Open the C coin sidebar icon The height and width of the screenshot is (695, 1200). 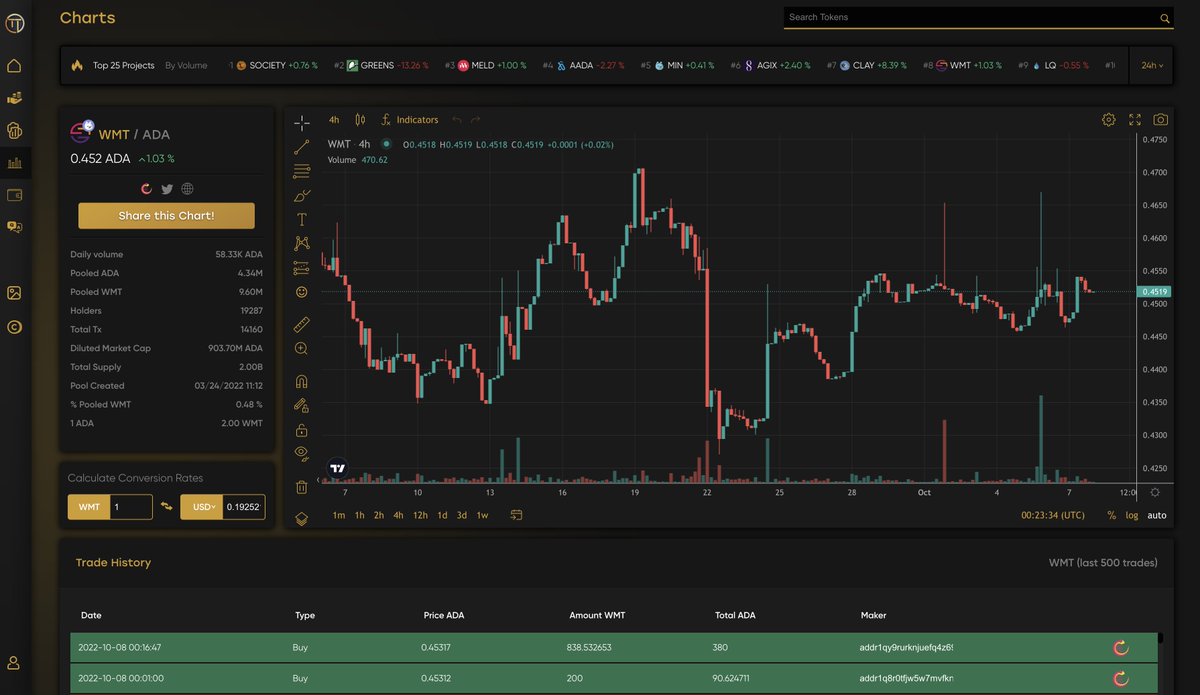(14, 326)
